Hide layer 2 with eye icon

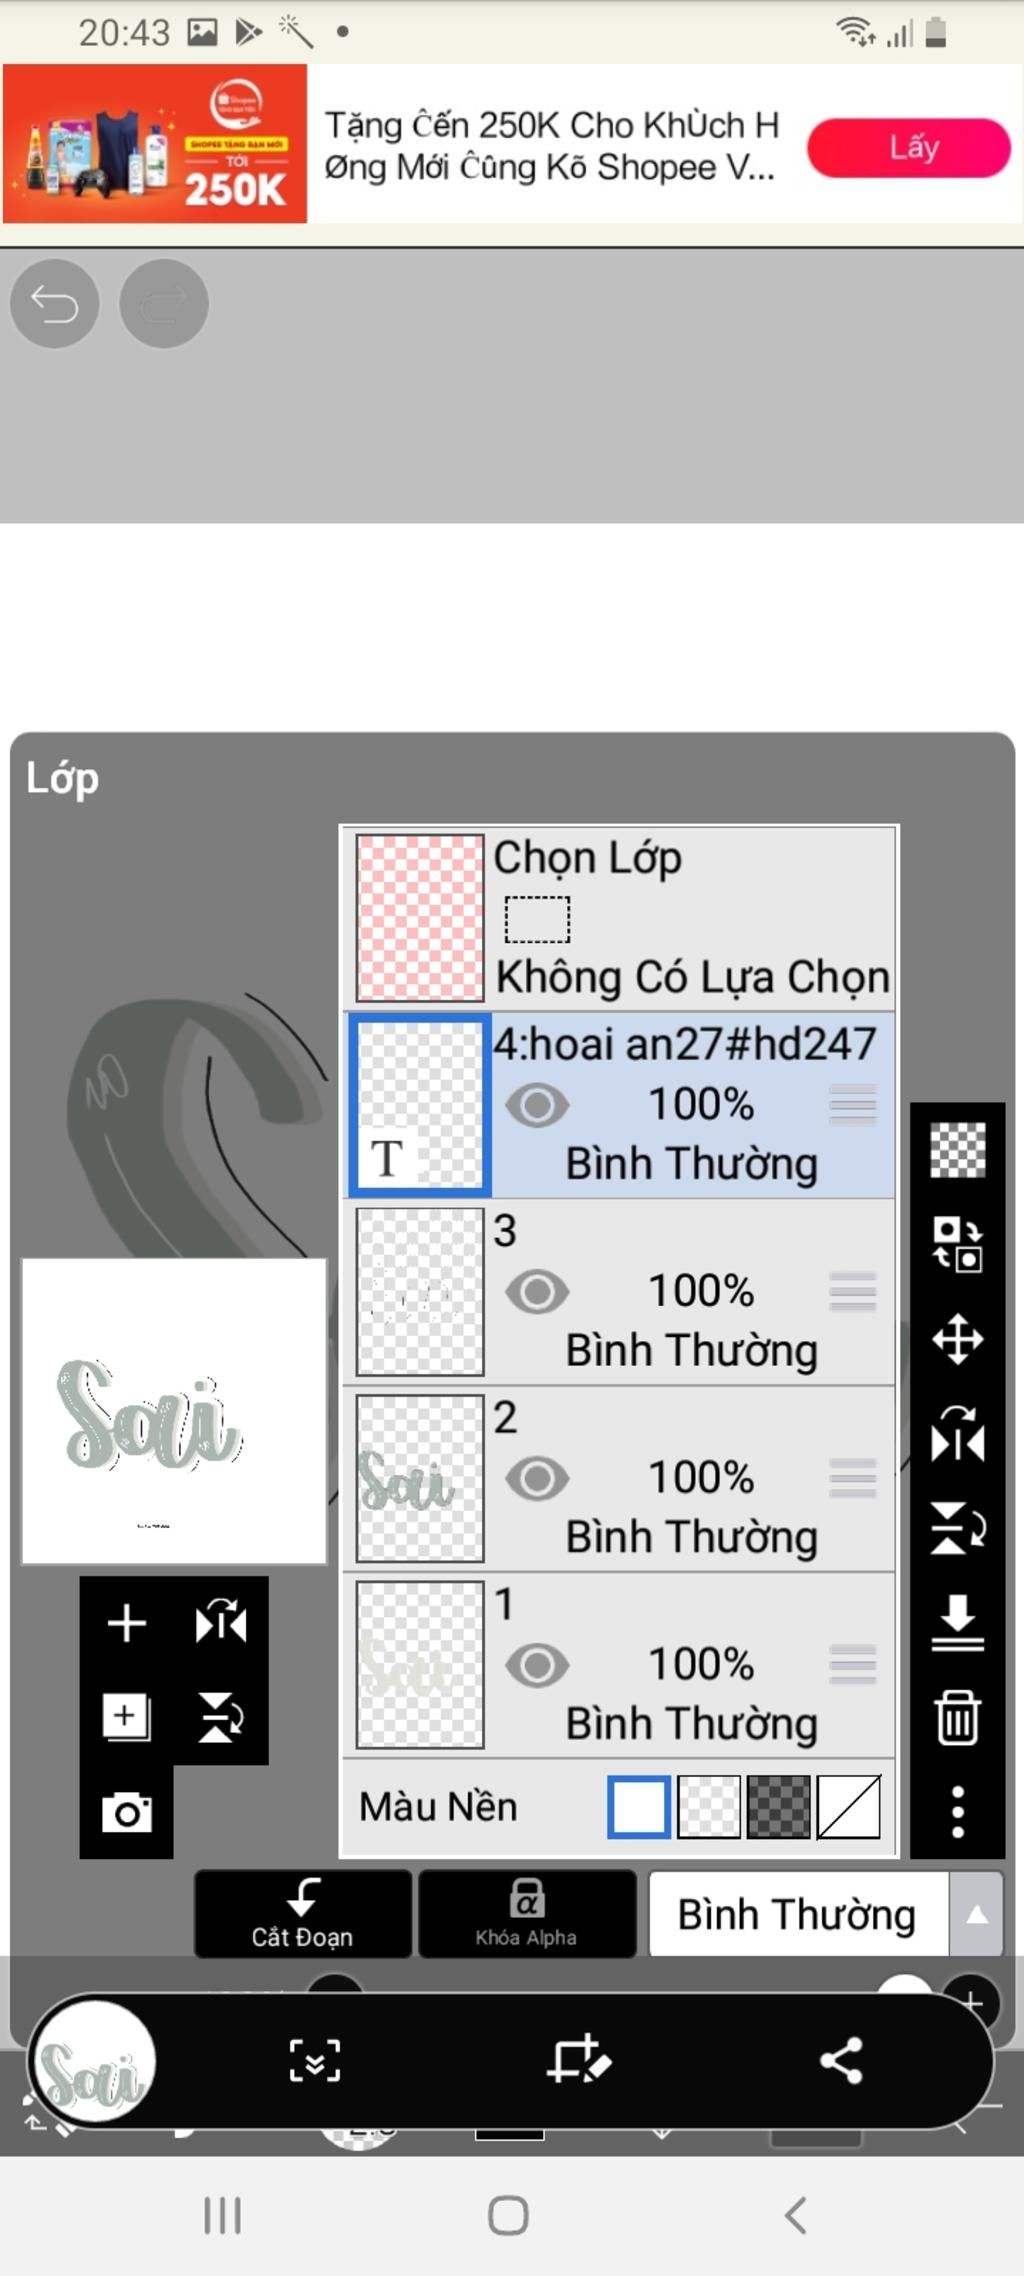[x=537, y=1478]
